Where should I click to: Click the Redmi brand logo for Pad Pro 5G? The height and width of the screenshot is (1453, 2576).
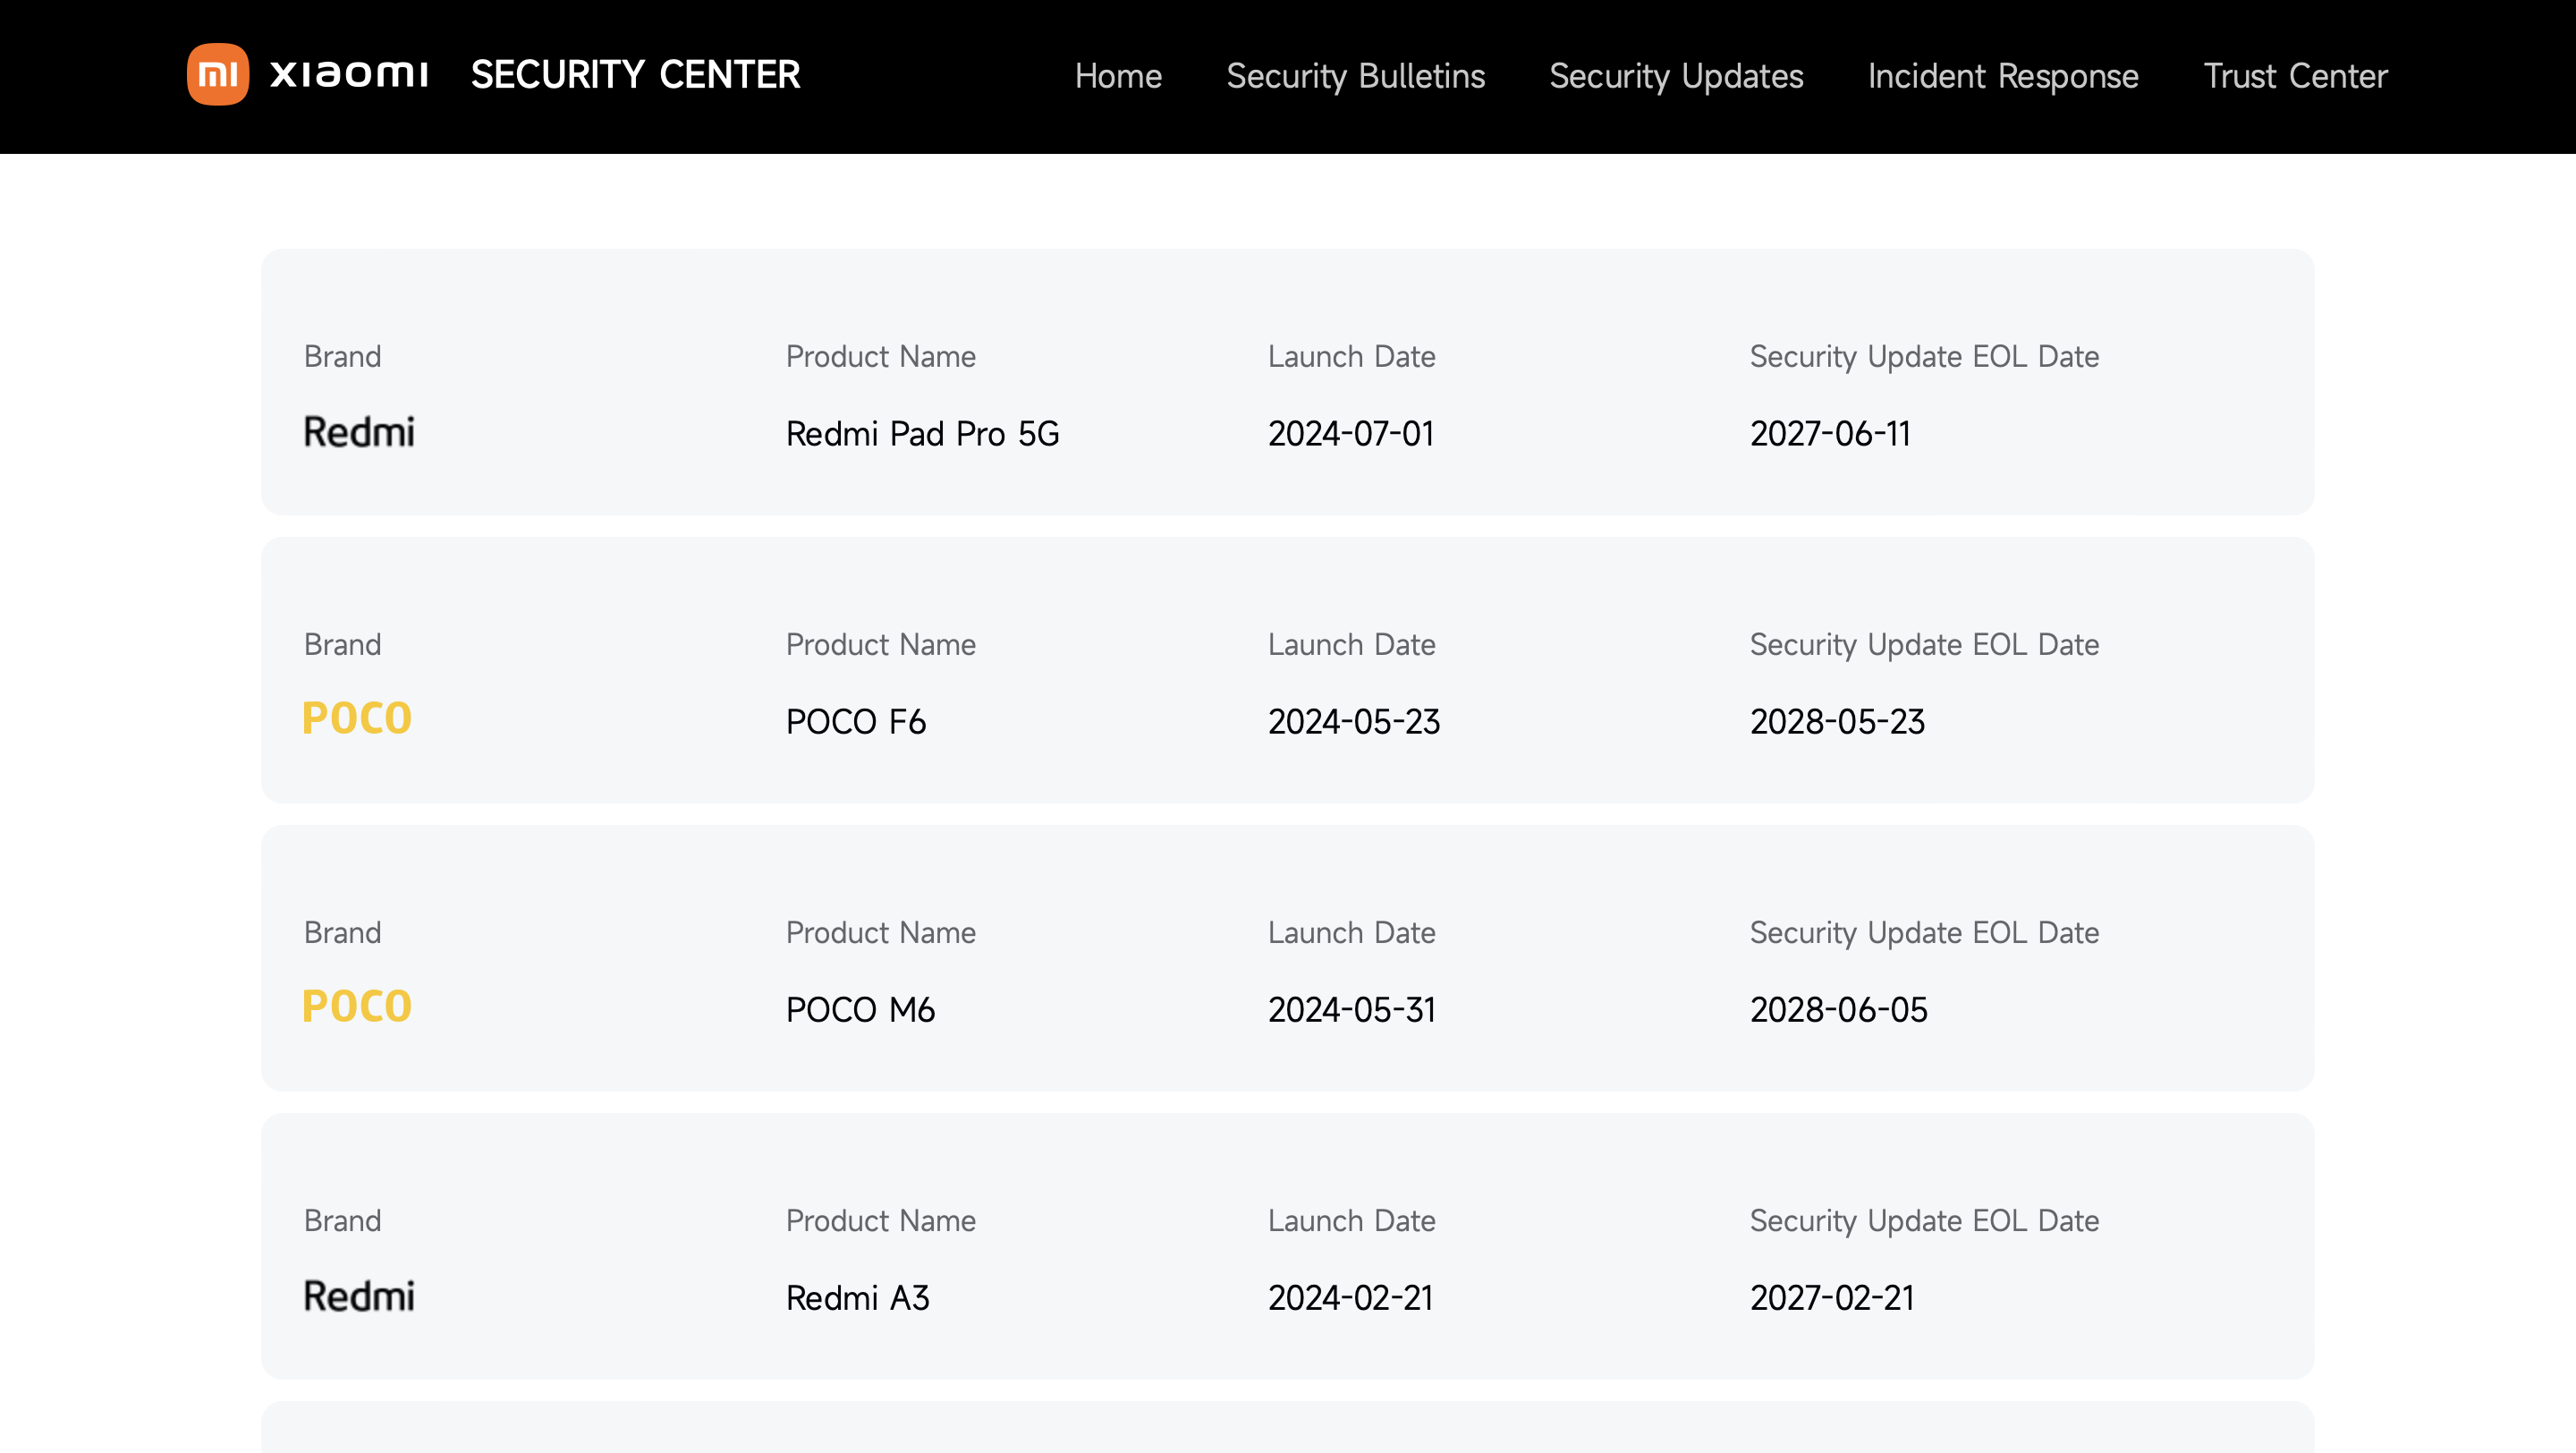(359, 432)
